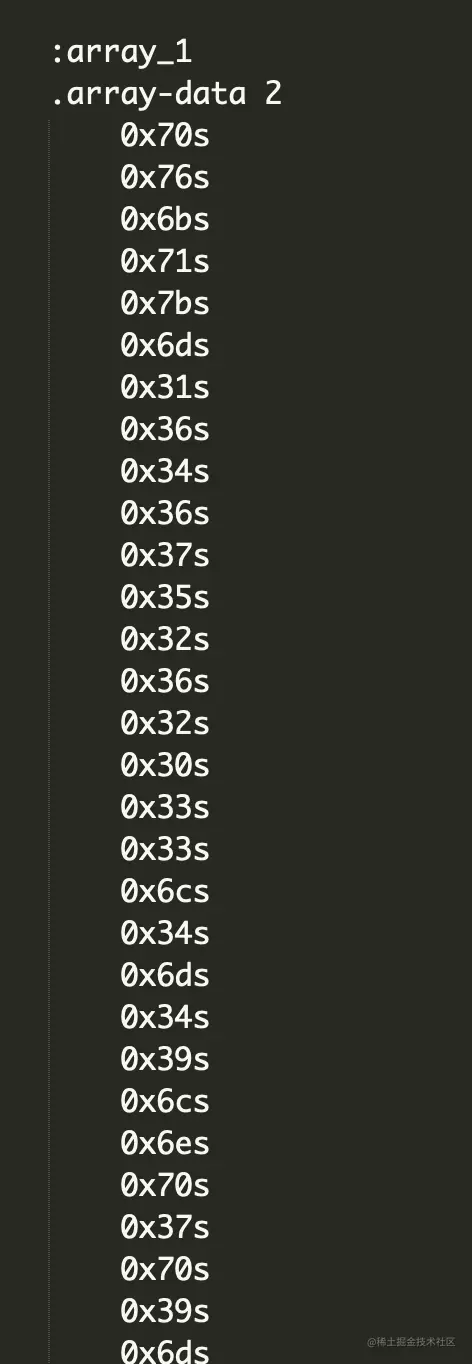Click the 0x6cs directly above 0x6es
472x1364 pixels.
165,1102
